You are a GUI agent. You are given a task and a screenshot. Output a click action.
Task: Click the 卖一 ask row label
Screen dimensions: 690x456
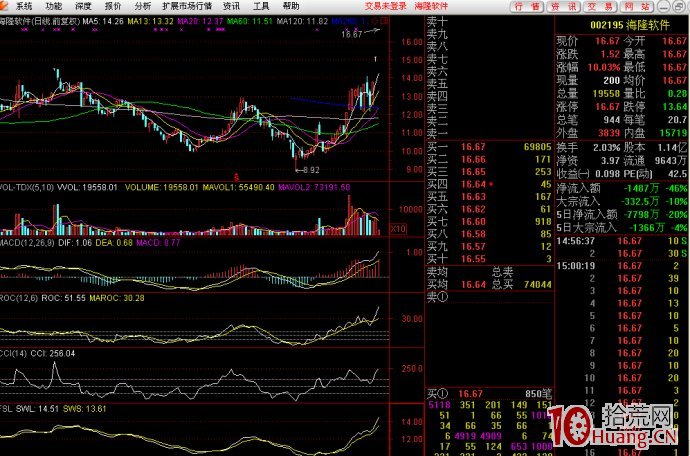click(x=437, y=132)
